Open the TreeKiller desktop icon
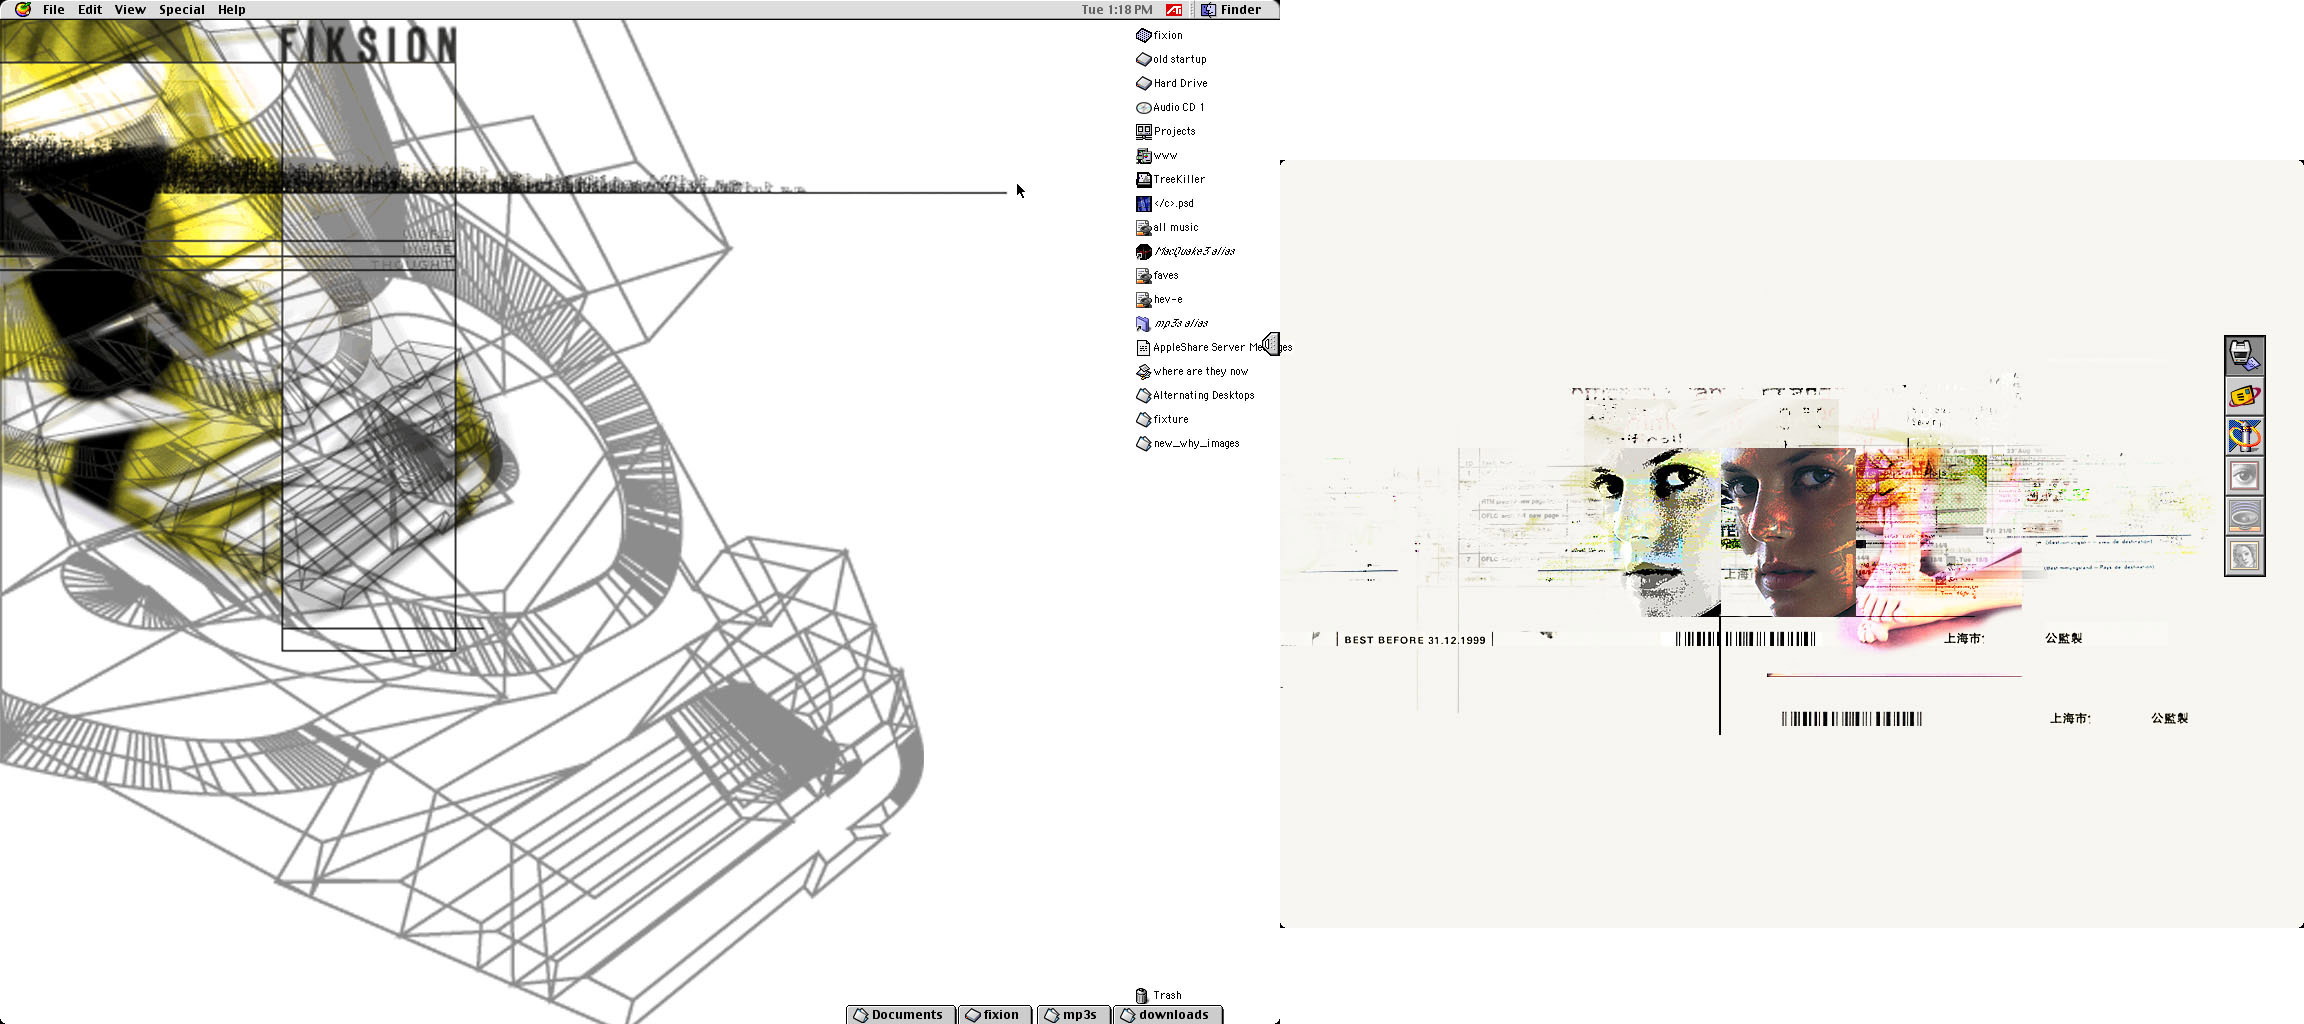 point(1144,179)
